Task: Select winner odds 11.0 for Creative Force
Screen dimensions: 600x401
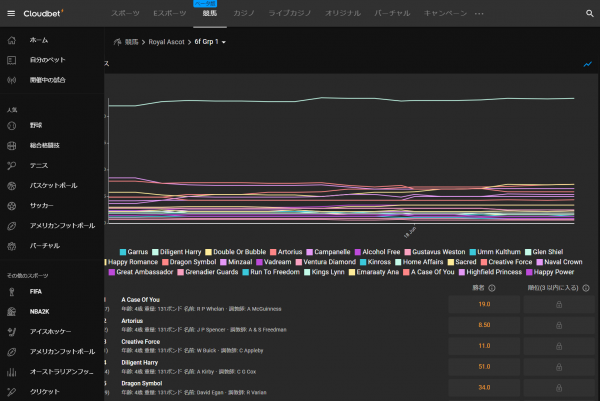Action: point(484,346)
